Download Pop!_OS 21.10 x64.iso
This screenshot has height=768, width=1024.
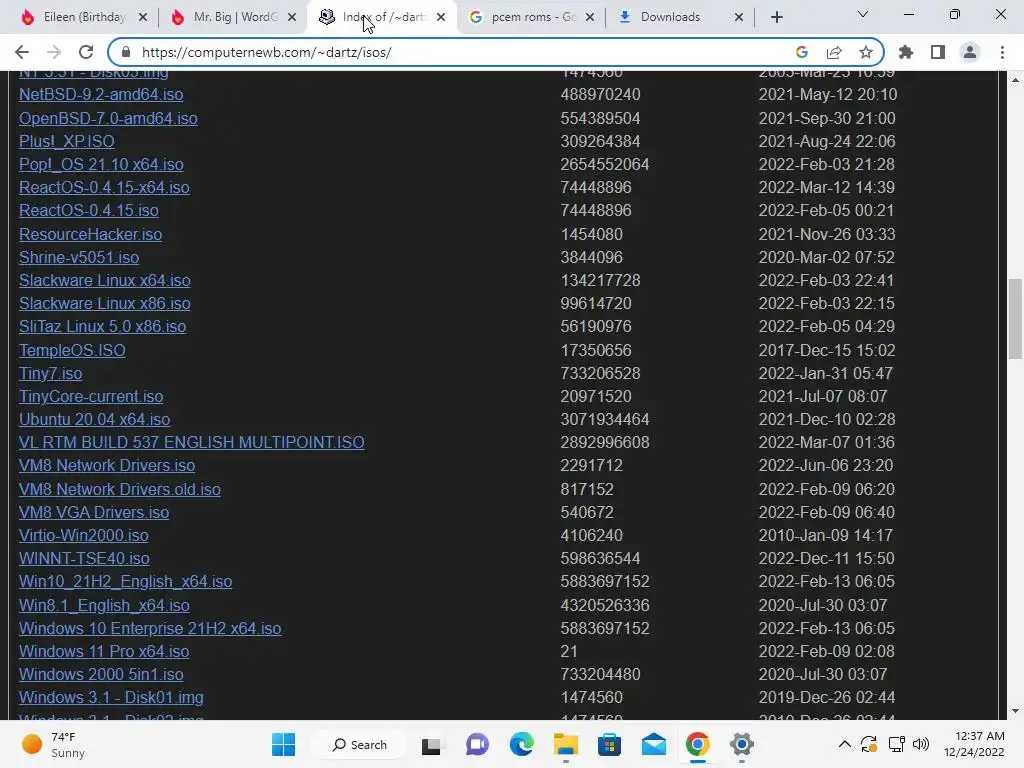coord(101,165)
